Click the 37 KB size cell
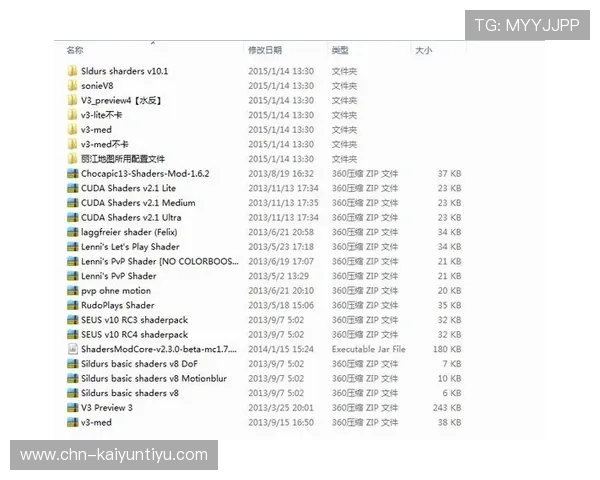 tap(449, 173)
